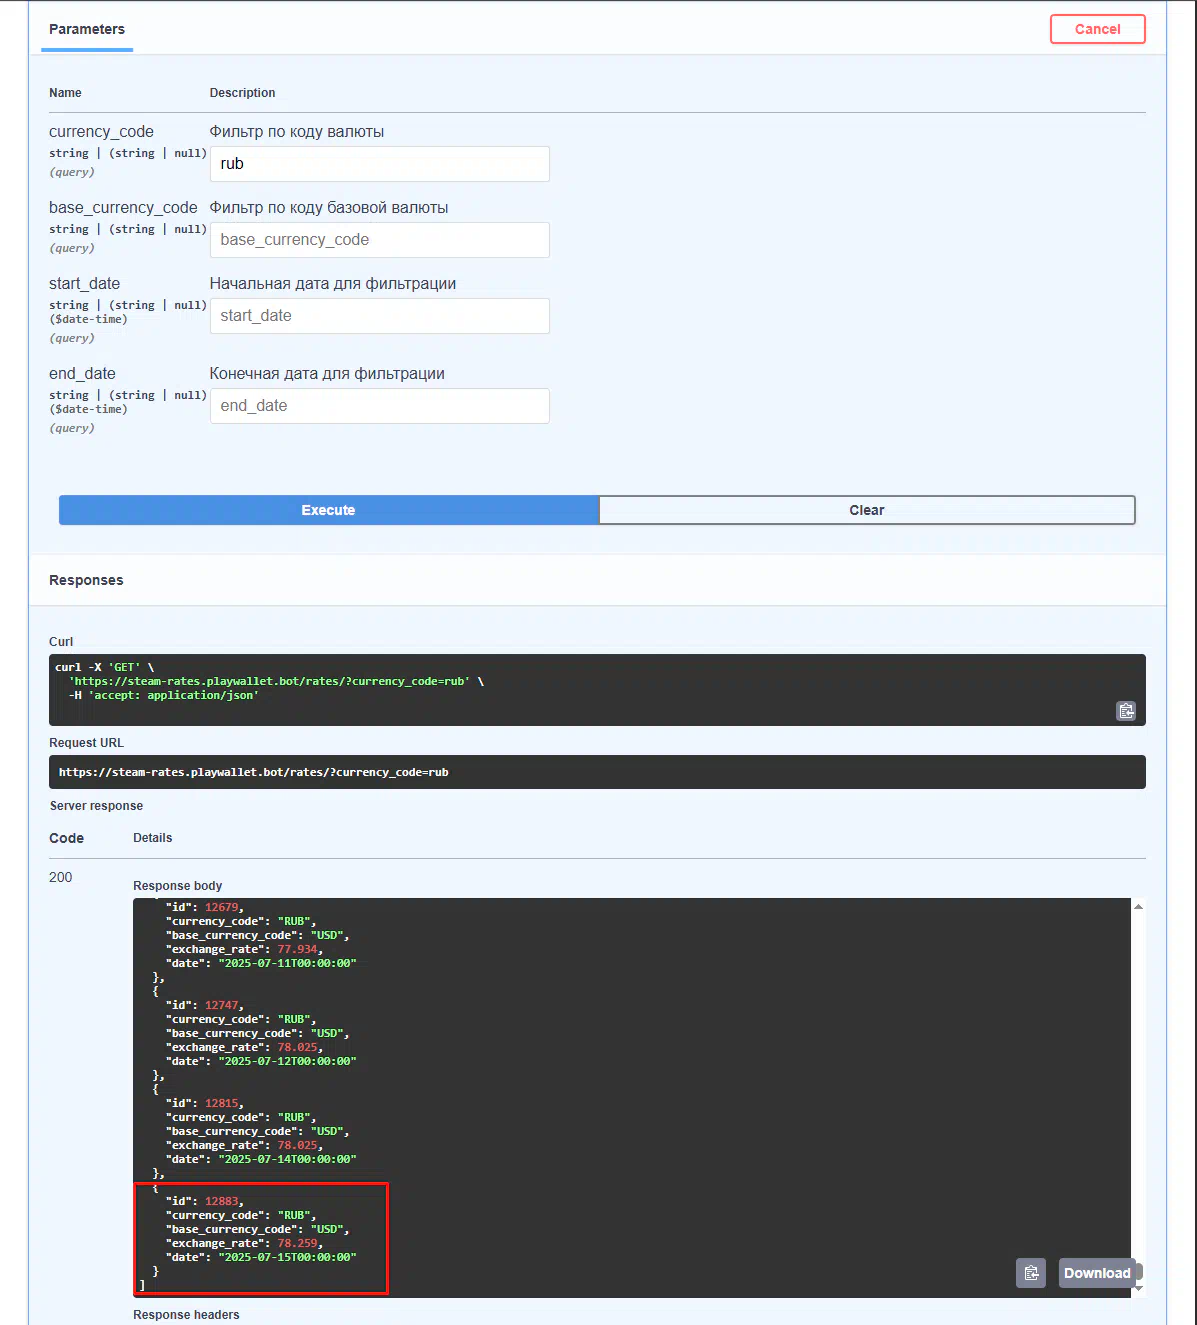Click the start_date parameter name
1197x1325 pixels.
coord(84,284)
